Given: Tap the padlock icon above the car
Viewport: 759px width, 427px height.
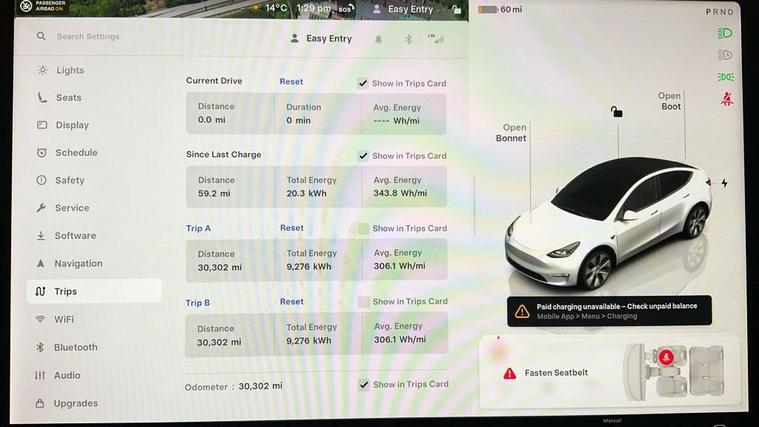Looking at the screenshot, I should tap(616, 112).
